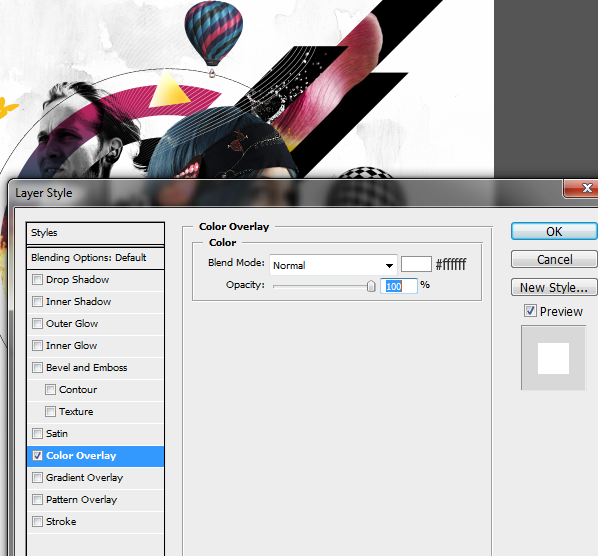Open the New Style dialog
Screen dimensions: 598x556
tap(554, 288)
